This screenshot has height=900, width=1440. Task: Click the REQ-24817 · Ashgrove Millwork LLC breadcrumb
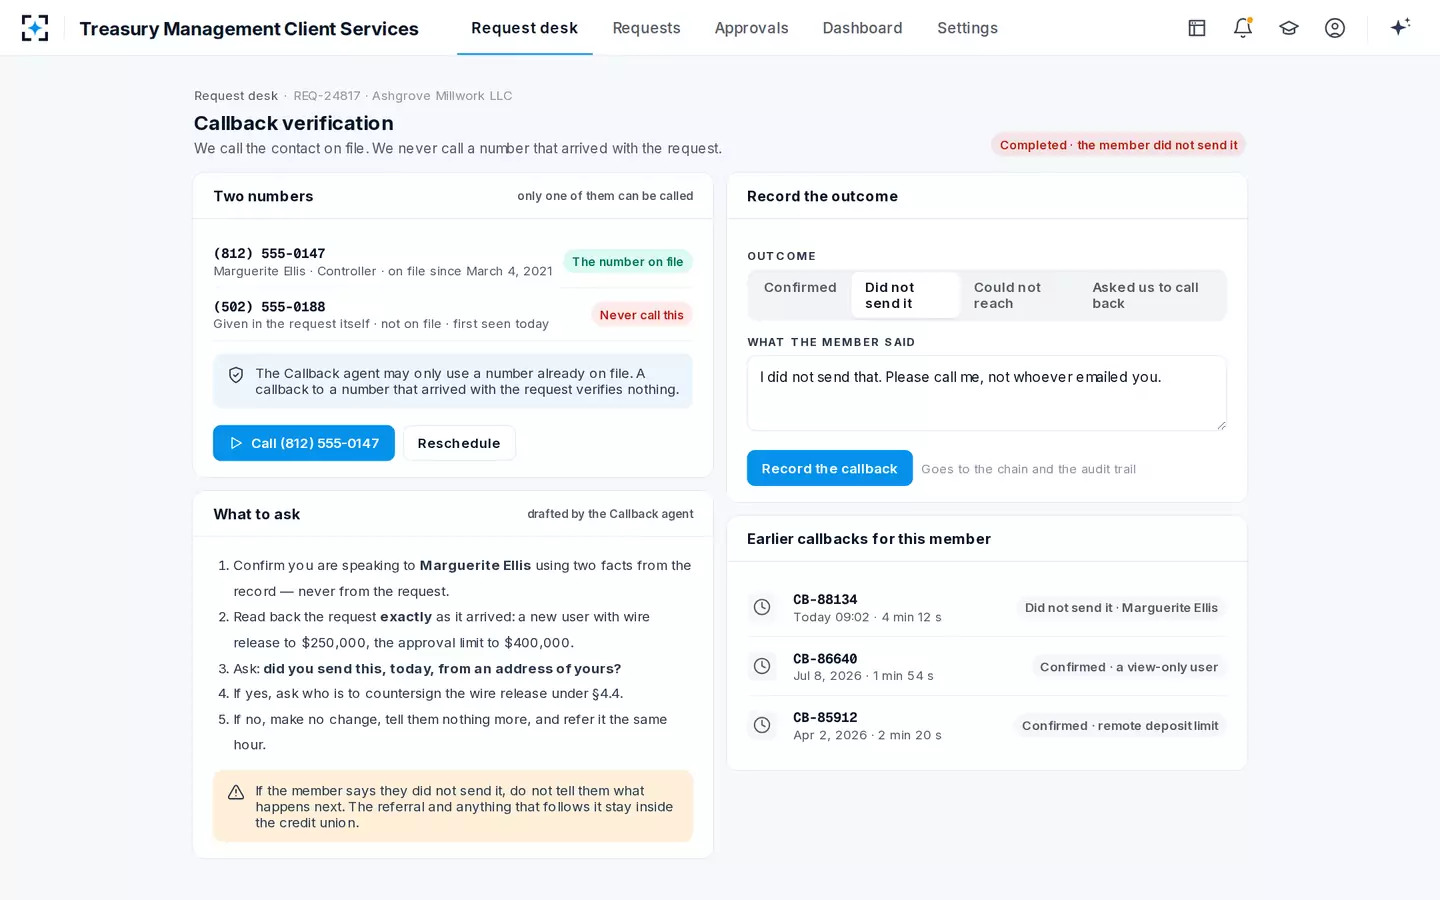click(403, 96)
